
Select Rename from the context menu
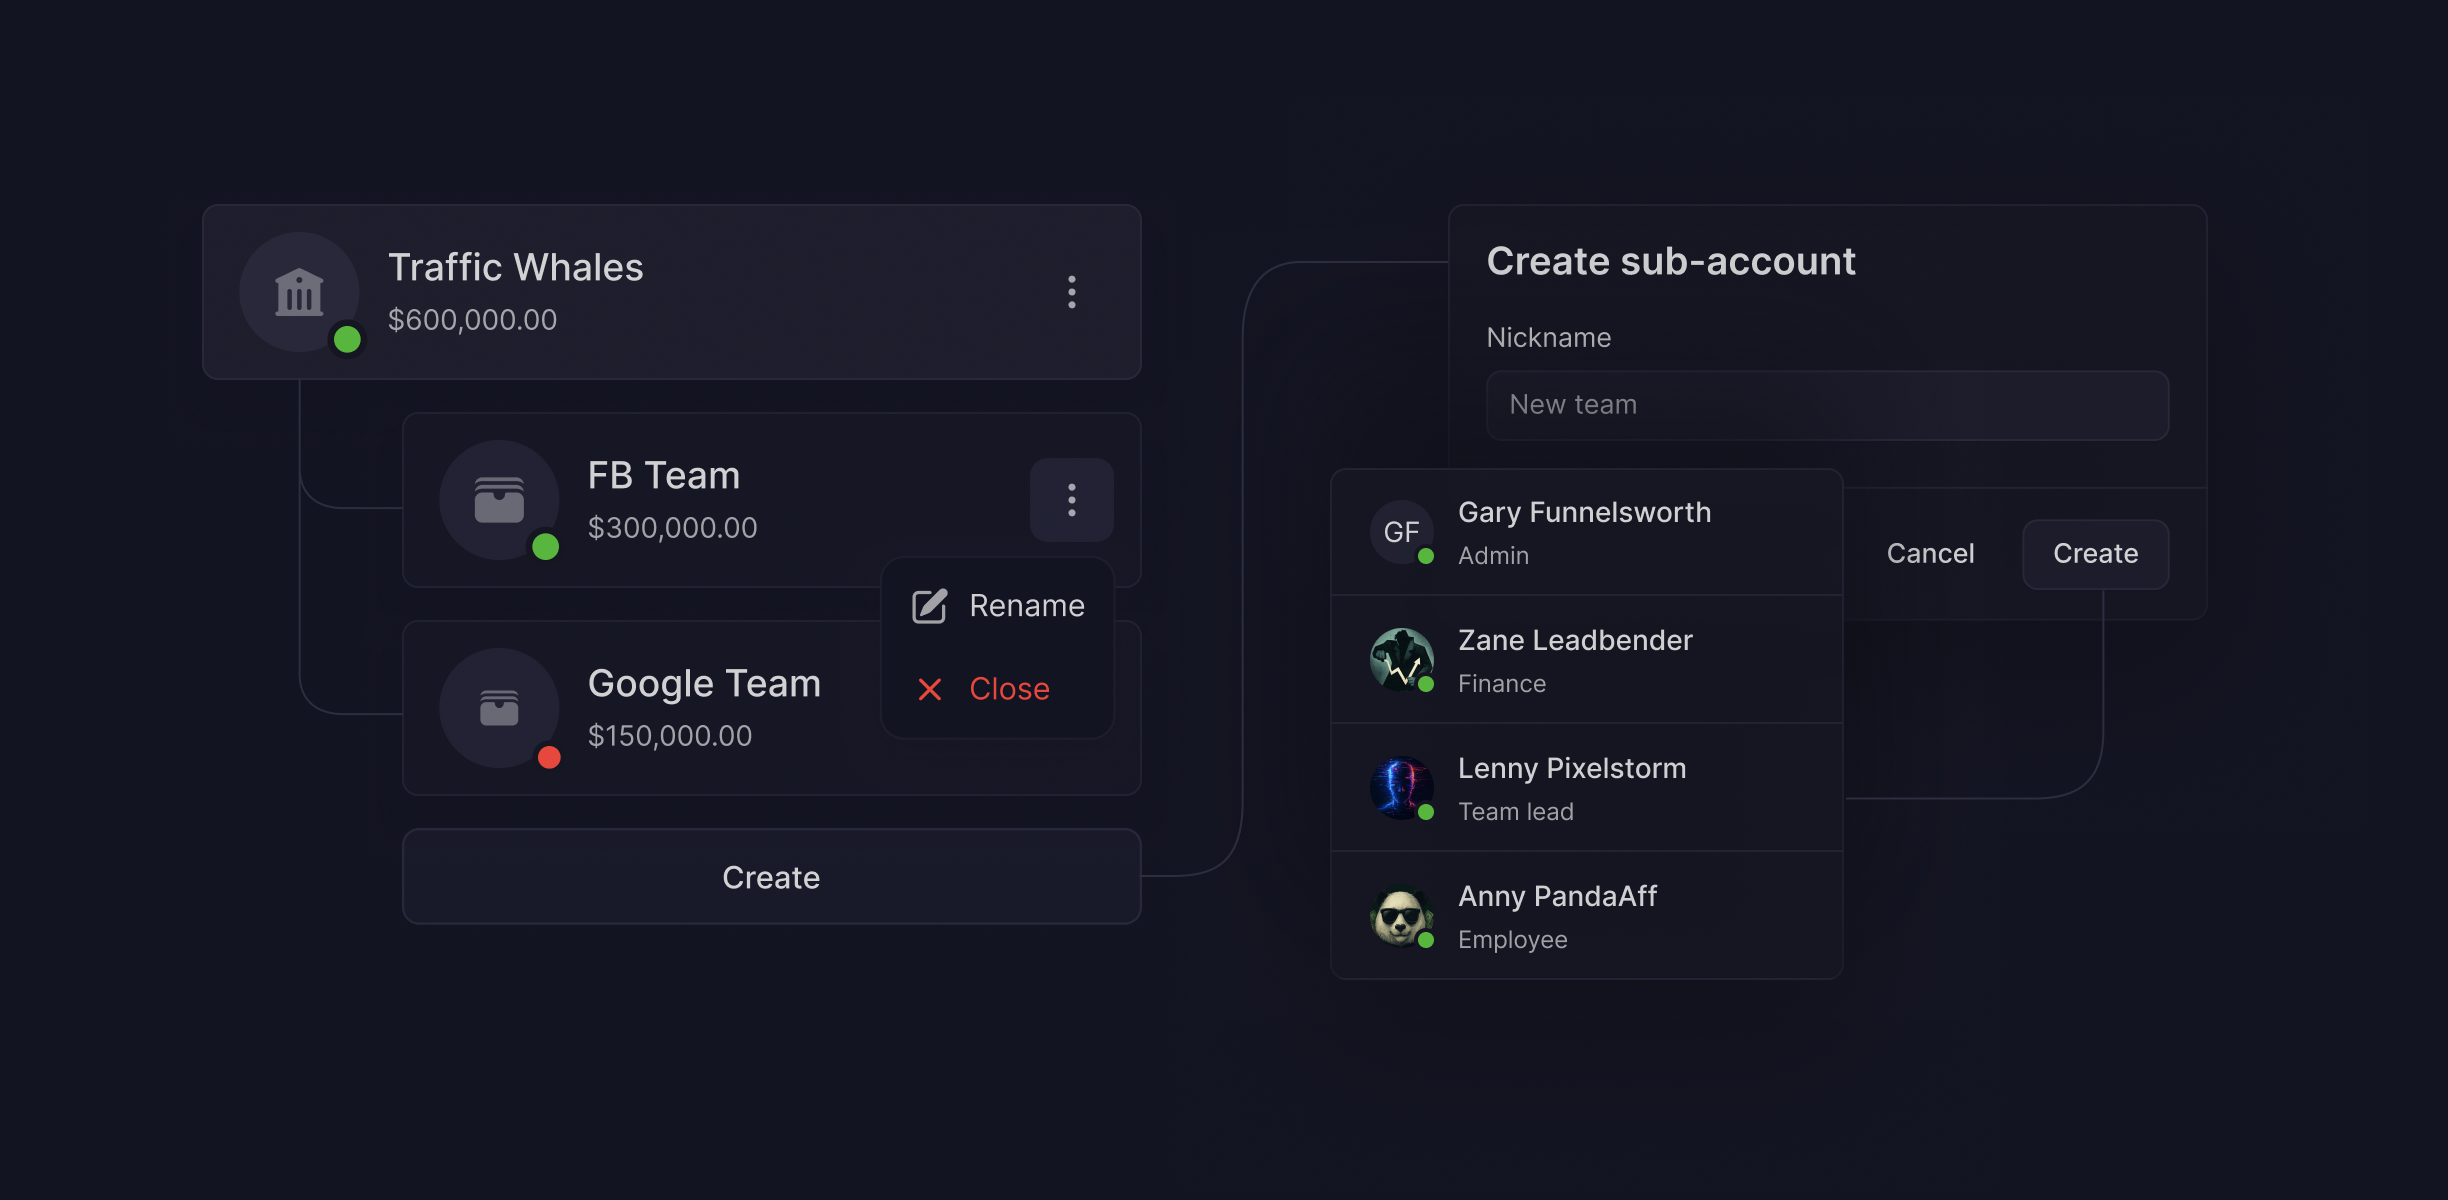pos(1026,606)
